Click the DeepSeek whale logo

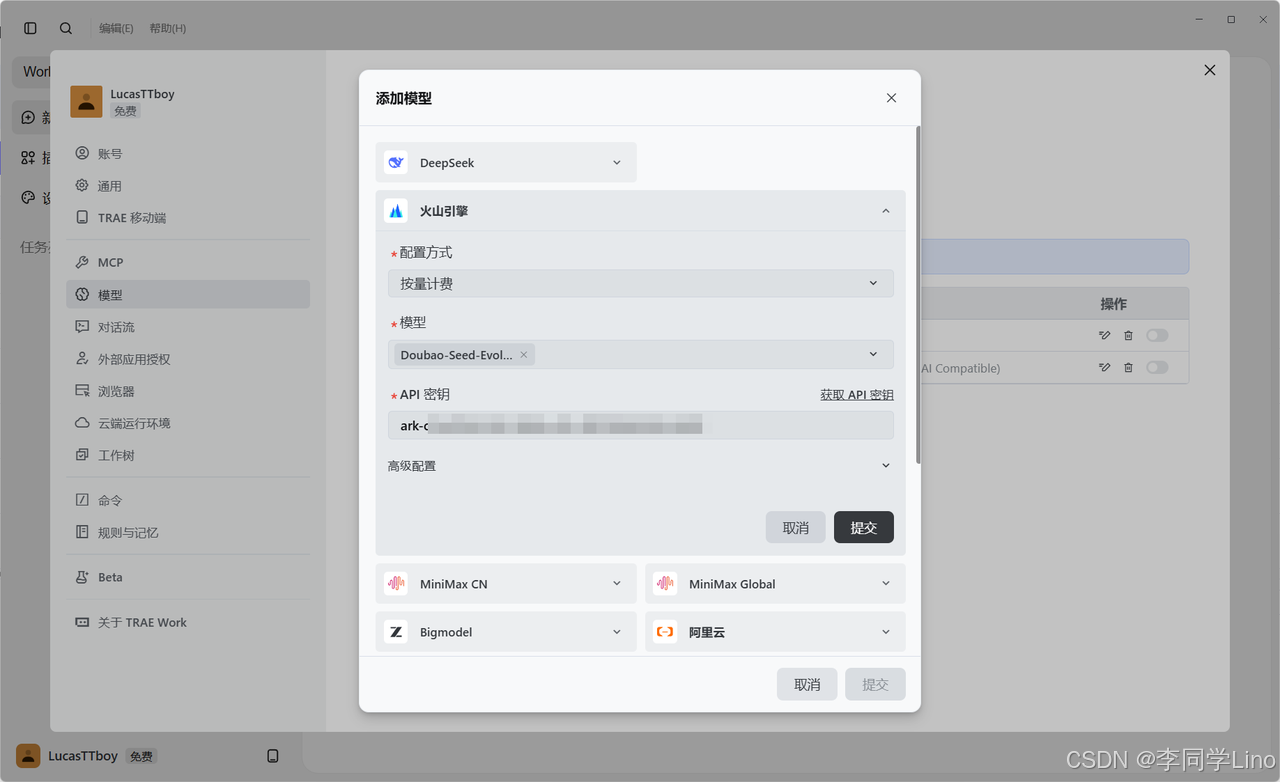[396, 162]
